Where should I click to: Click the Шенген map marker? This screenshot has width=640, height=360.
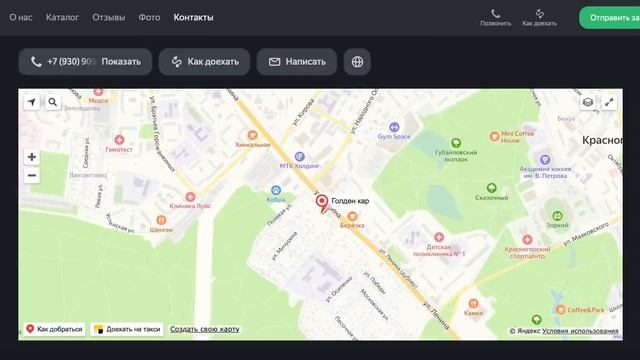[x=161, y=220]
